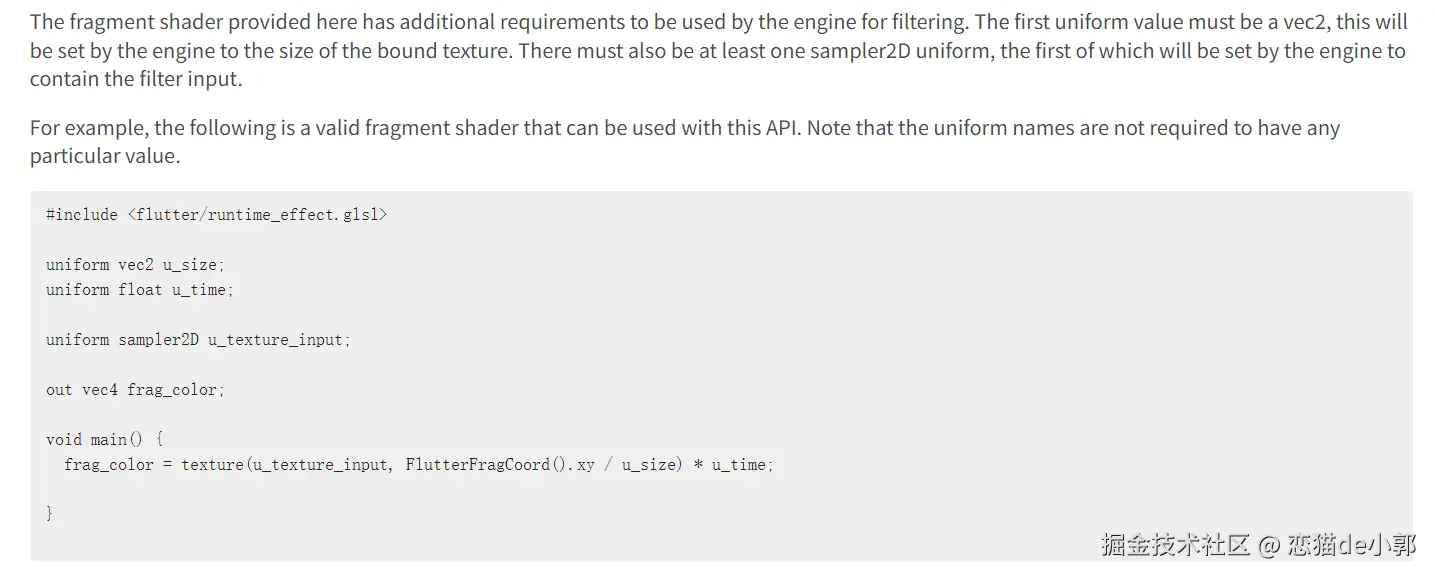Click the 'uniform sampler2D u_texture_input;' line
The image size is (1435, 577).
point(198,339)
